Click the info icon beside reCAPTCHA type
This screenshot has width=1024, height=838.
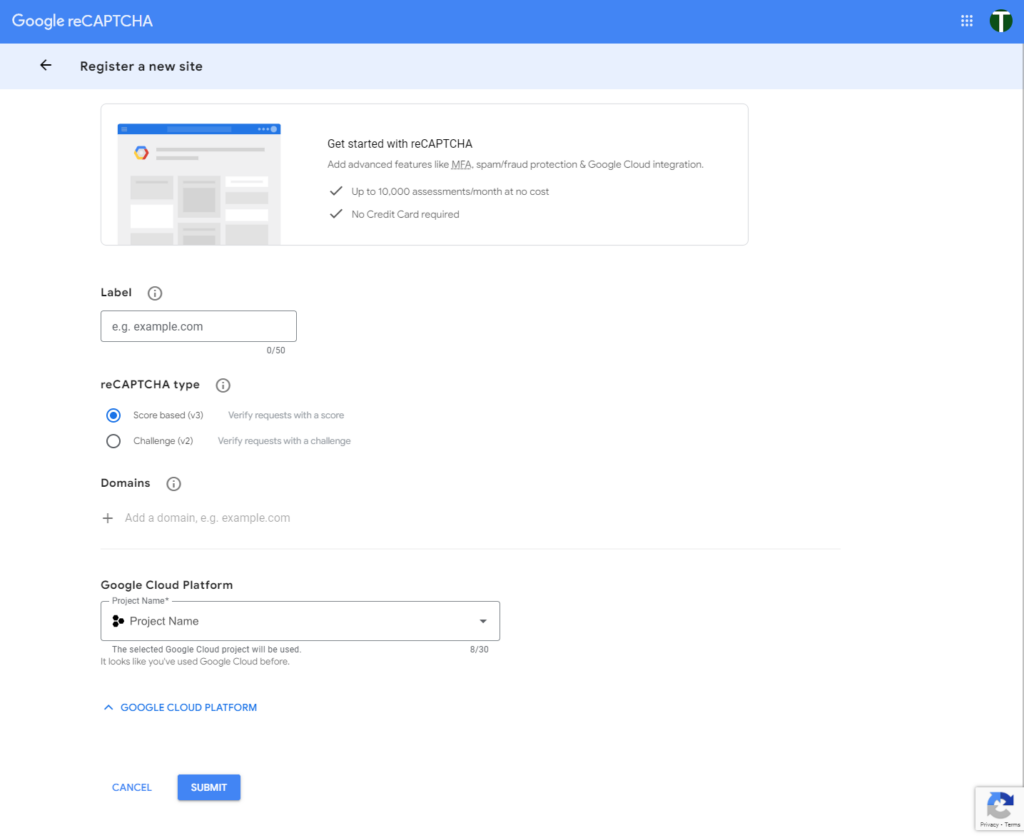point(223,385)
